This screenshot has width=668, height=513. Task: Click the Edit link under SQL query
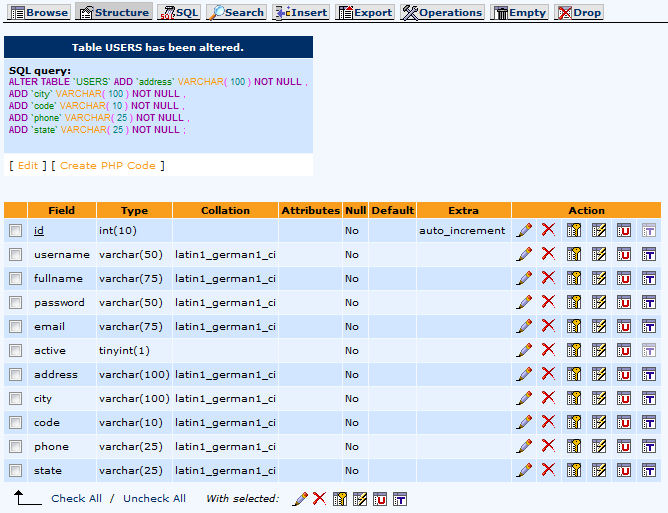[28, 165]
